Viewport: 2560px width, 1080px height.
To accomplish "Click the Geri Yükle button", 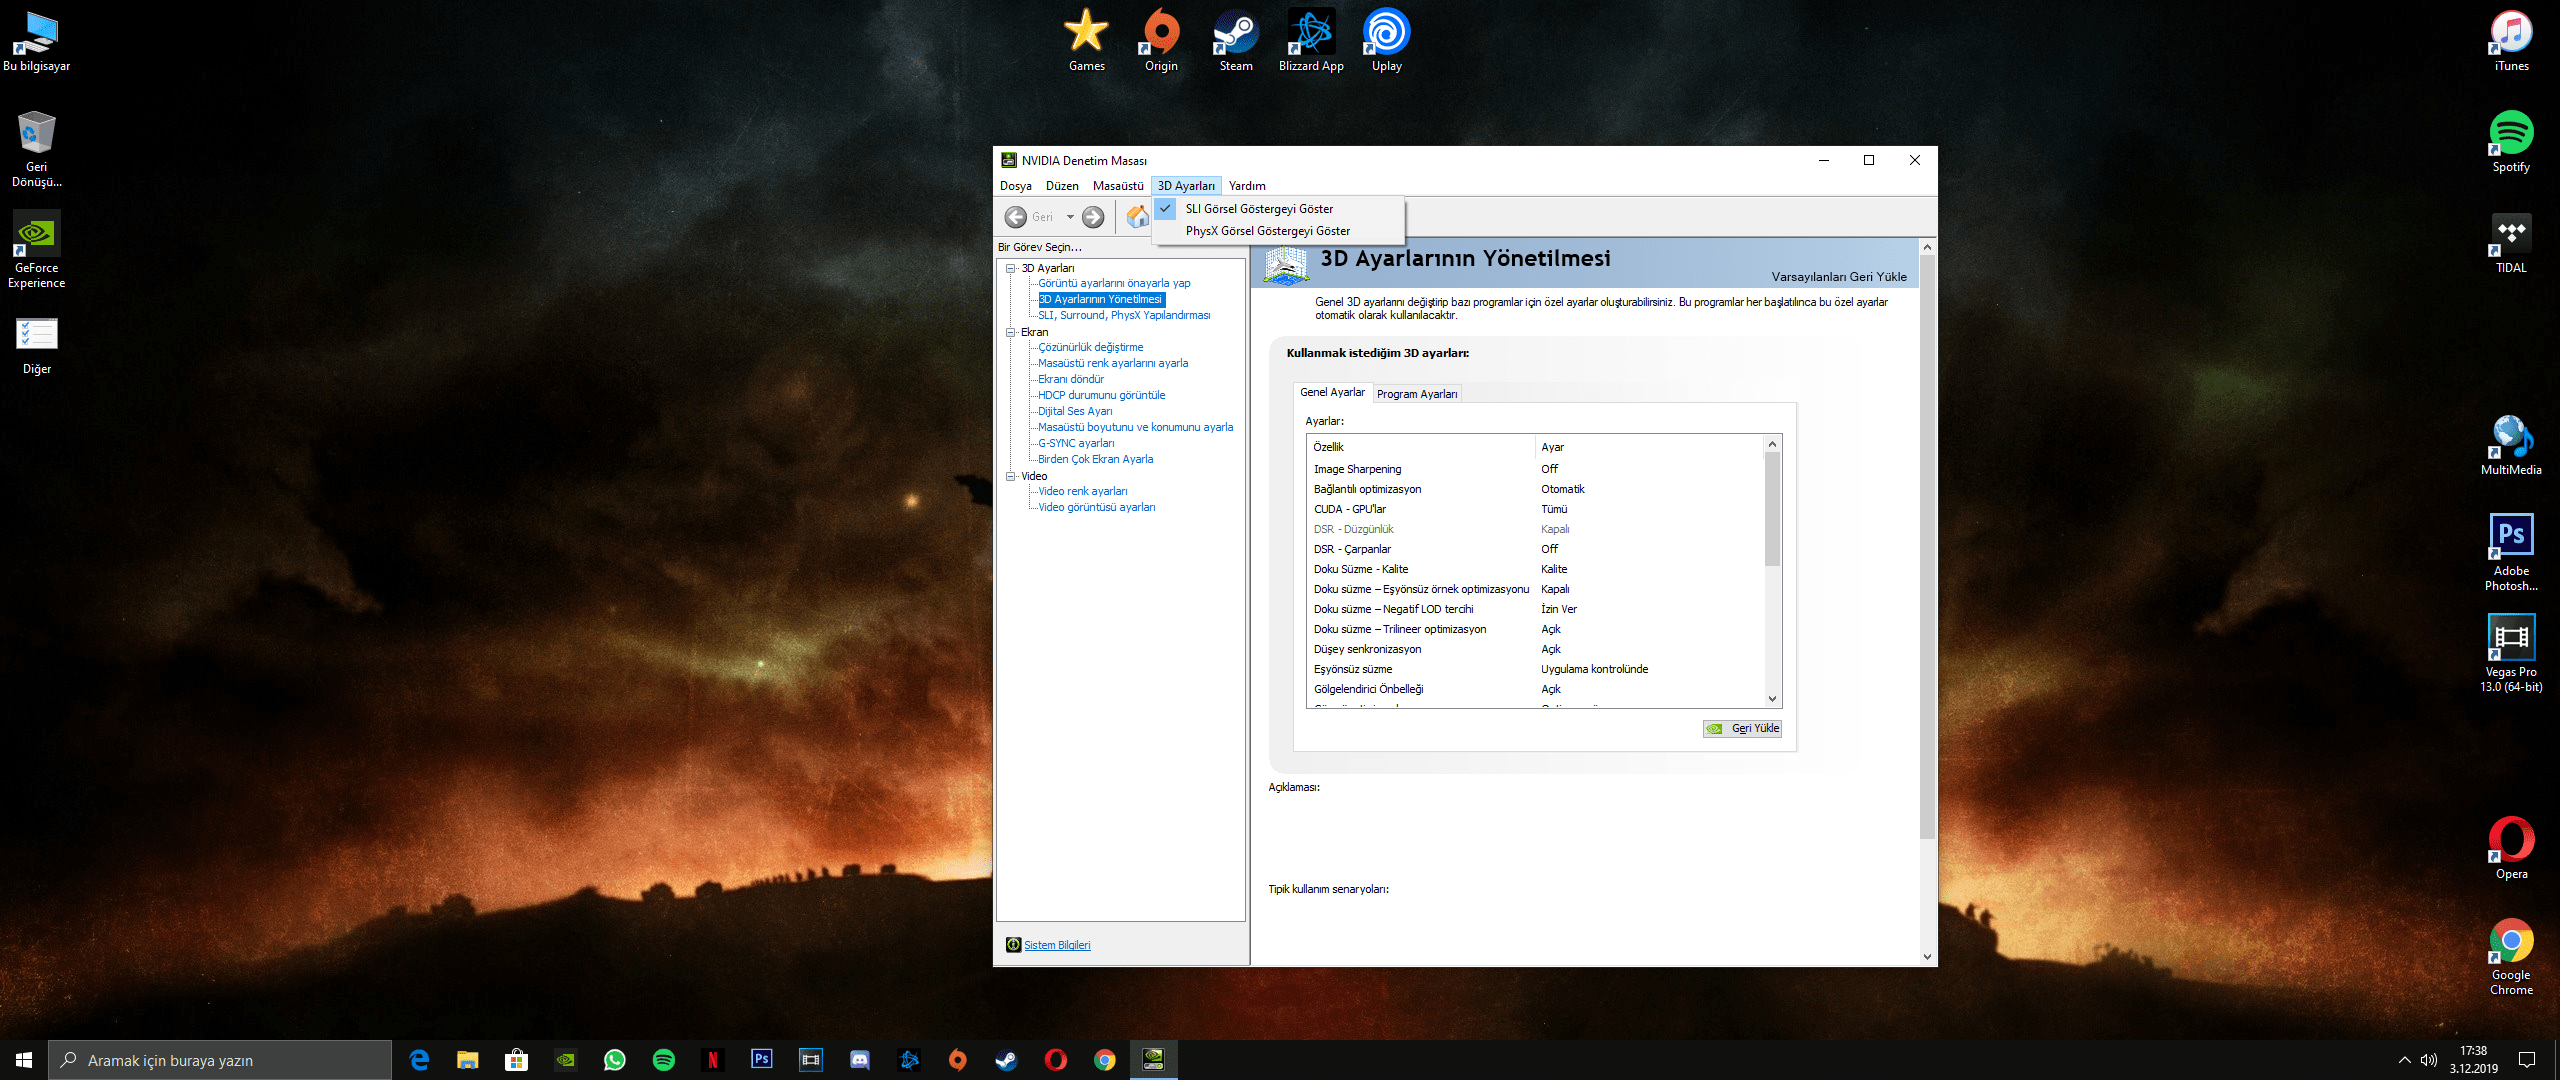I will pos(1743,729).
